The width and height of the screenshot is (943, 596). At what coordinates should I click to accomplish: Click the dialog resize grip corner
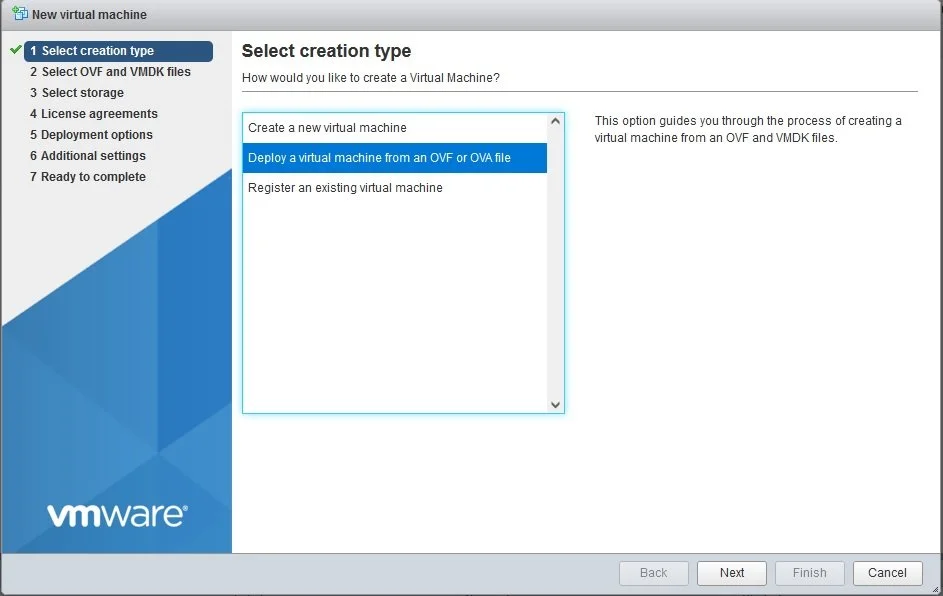coord(935,589)
